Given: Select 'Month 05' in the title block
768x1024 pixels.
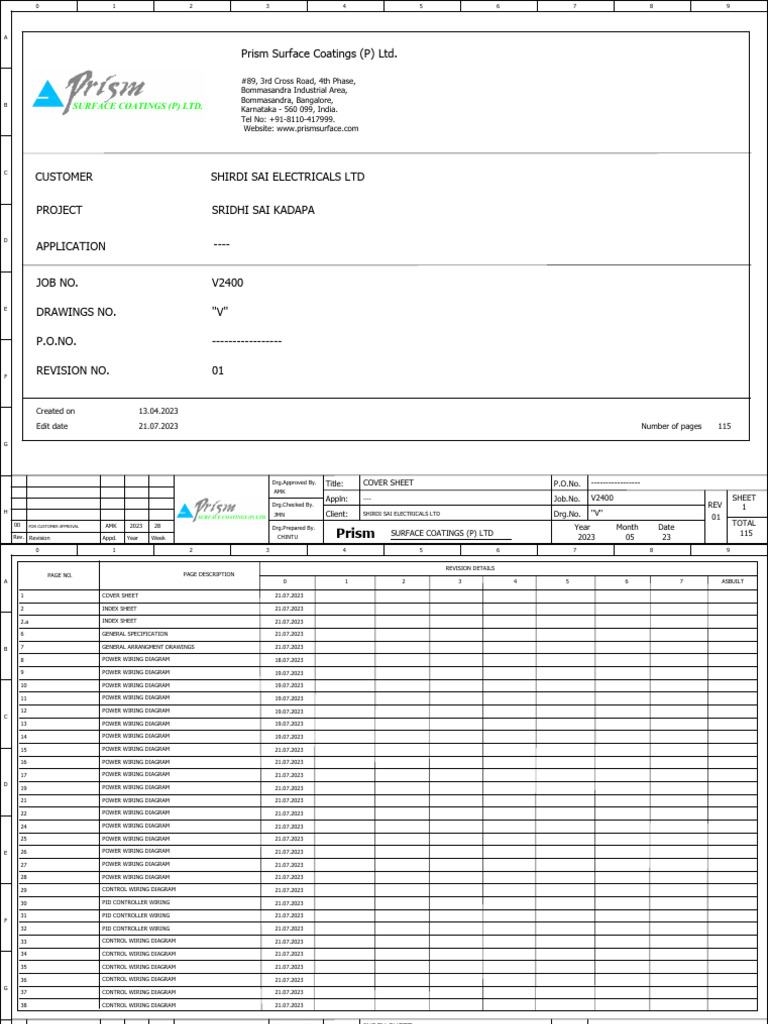Looking at the screenshot, I should pos(628,532).
